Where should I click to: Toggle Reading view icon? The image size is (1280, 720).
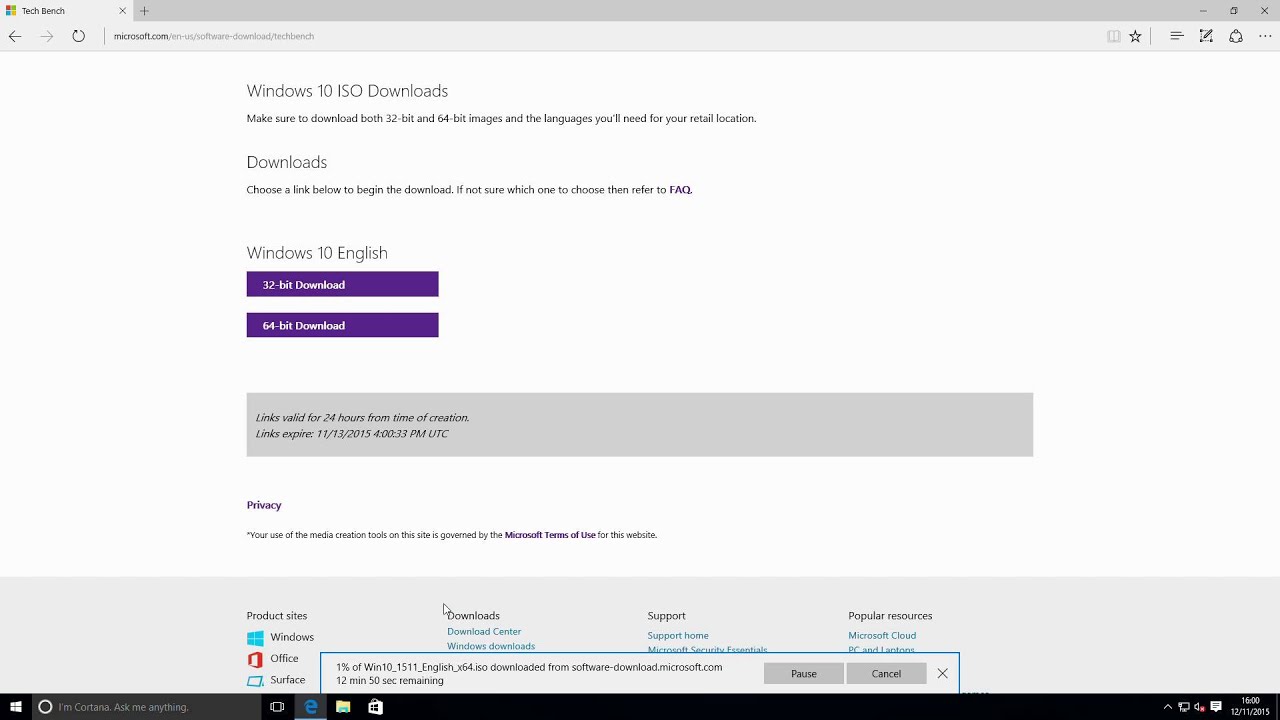point(1113,36)
